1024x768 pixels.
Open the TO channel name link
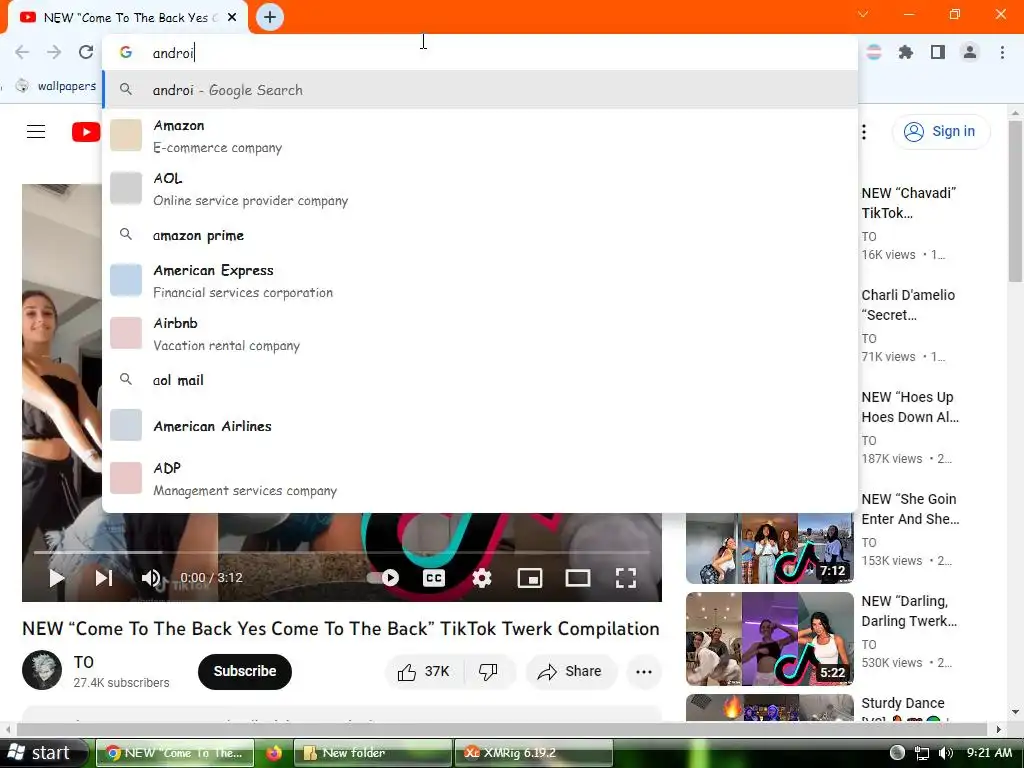pos(84,662)
